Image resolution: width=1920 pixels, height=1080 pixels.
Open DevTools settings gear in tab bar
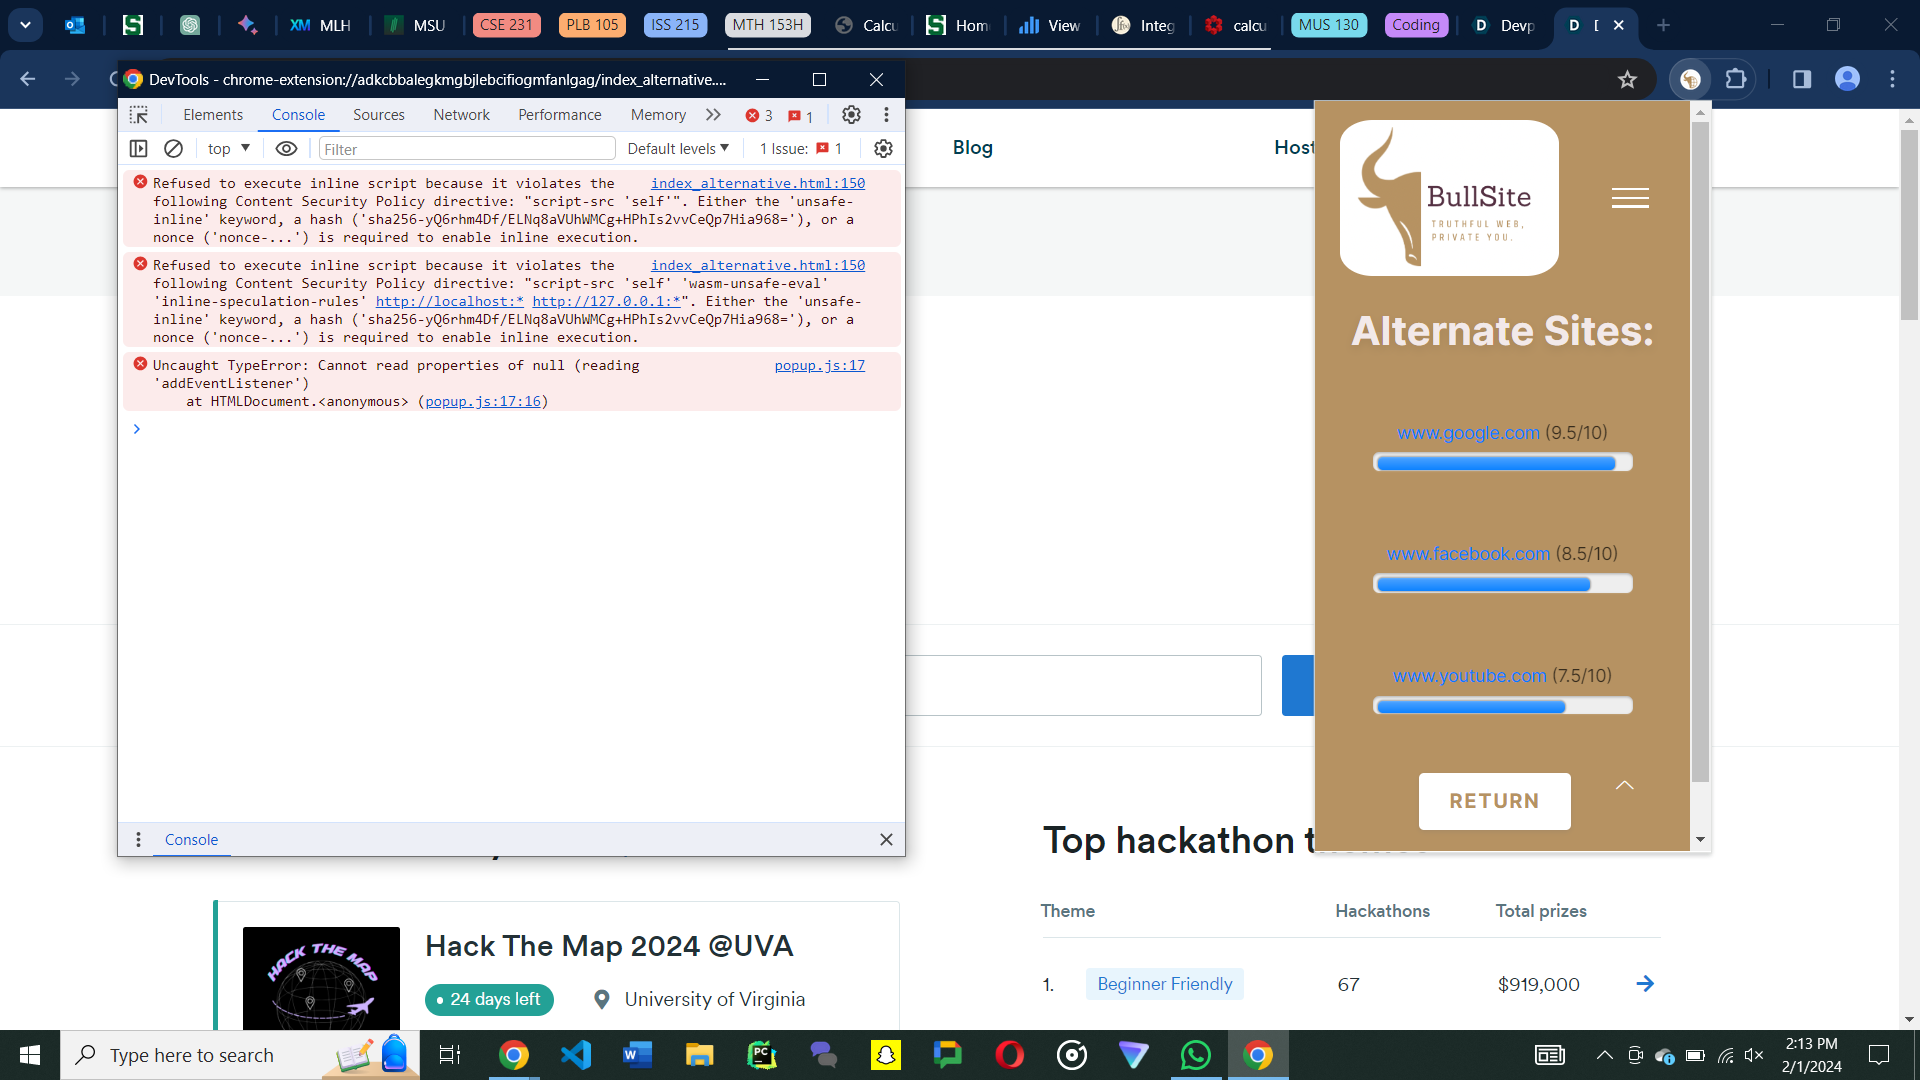pyautogui.click(x=851, y=115)
